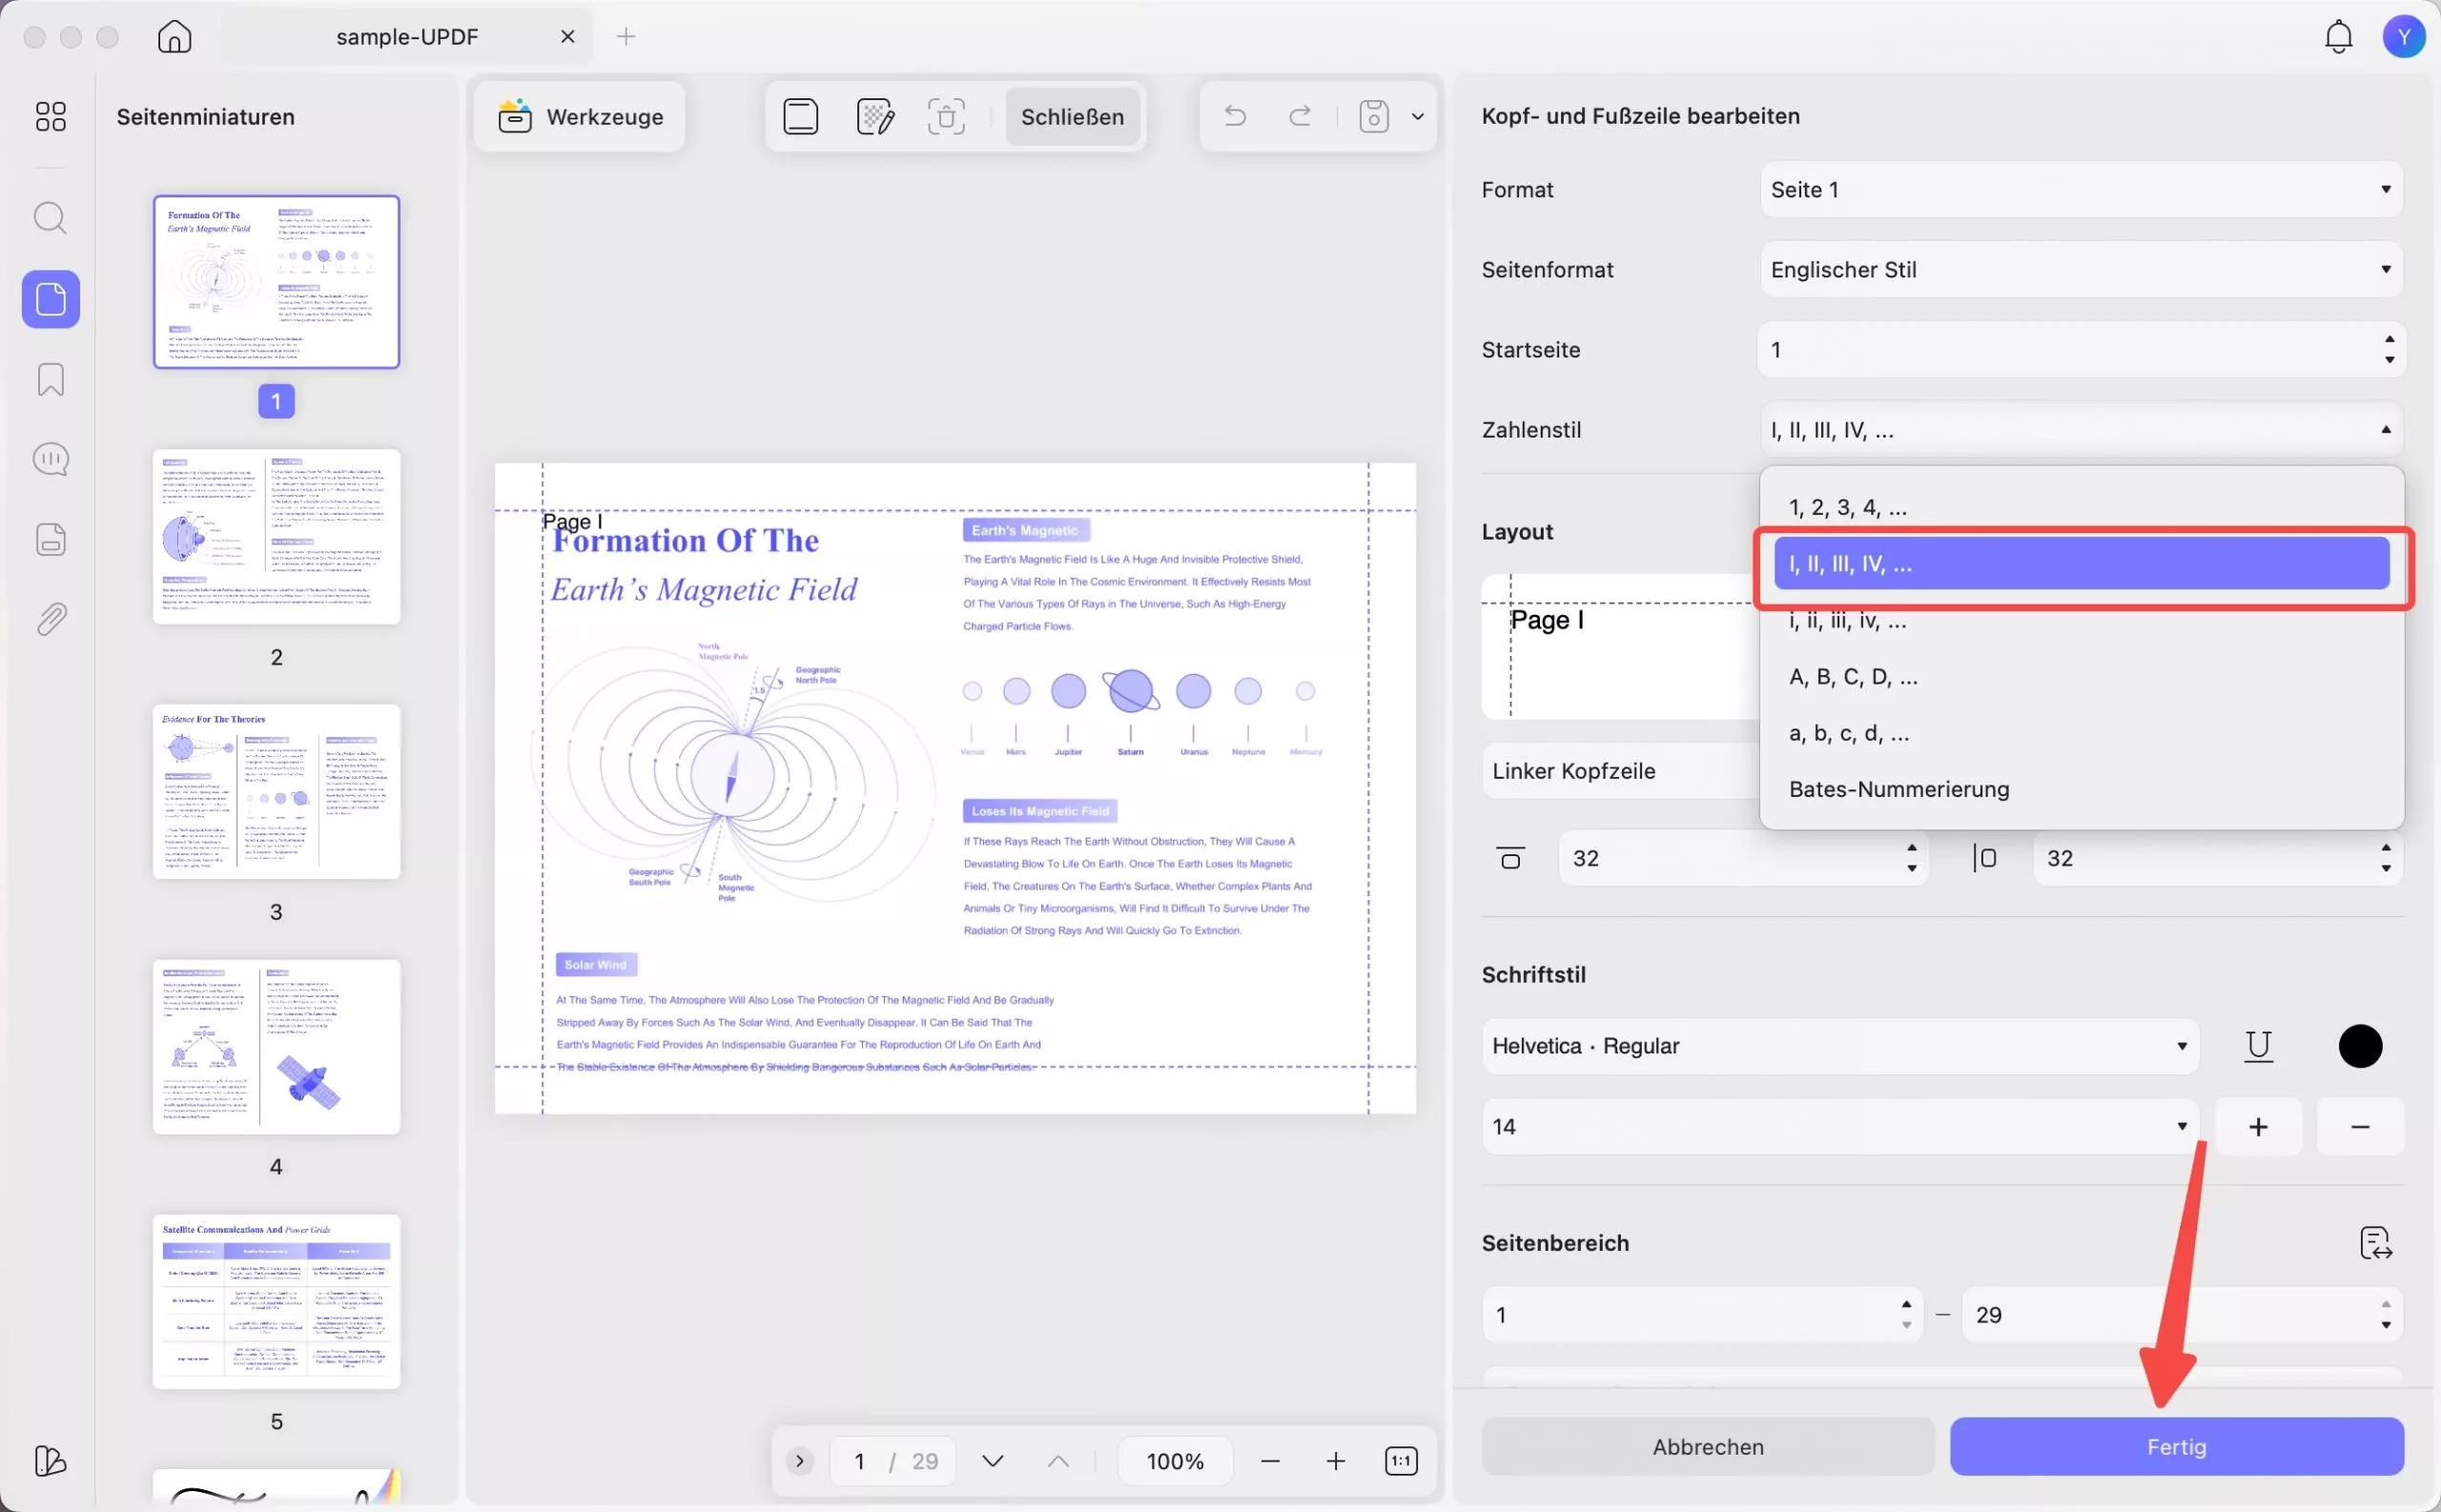Click the home icon

pyautogui.click(x=174, y=37)
